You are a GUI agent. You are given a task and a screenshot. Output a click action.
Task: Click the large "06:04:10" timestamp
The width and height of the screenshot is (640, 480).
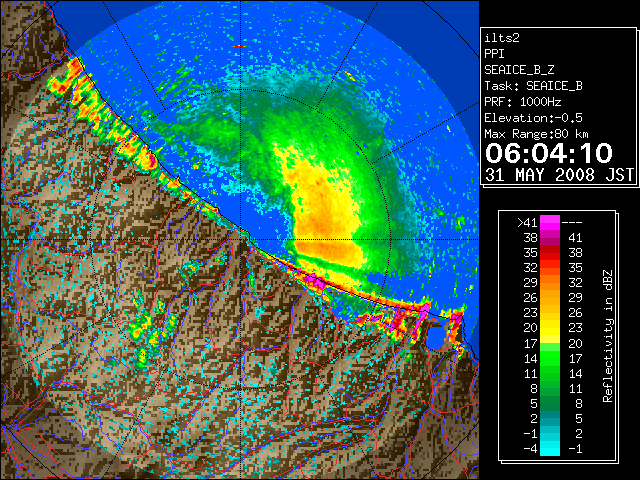(x=549, y=153)
